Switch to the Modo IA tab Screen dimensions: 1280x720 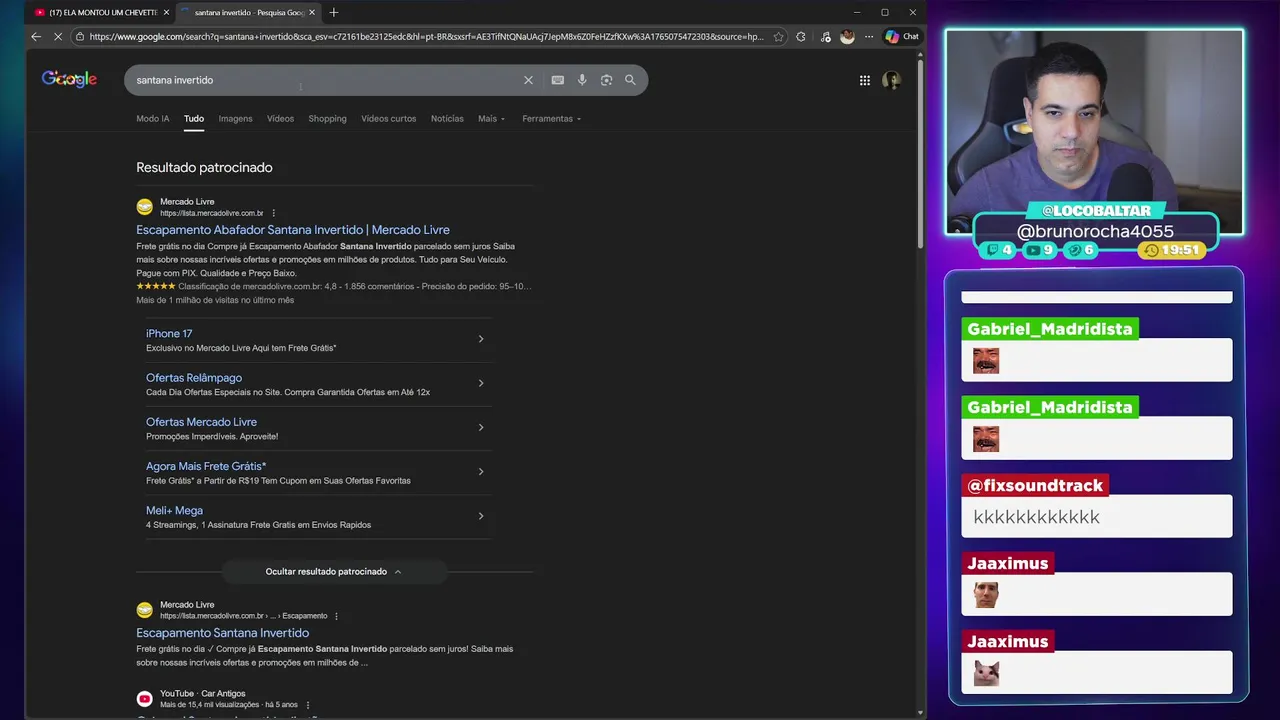153,118
